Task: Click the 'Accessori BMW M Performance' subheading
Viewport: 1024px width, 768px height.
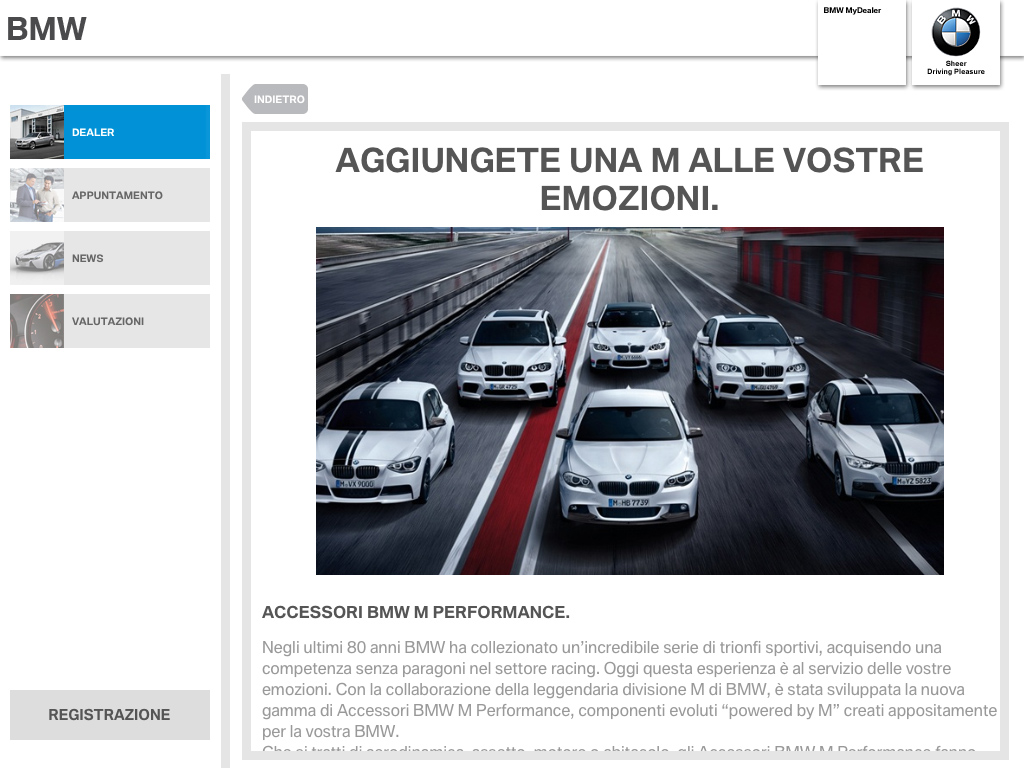Action: coord(415,612)
